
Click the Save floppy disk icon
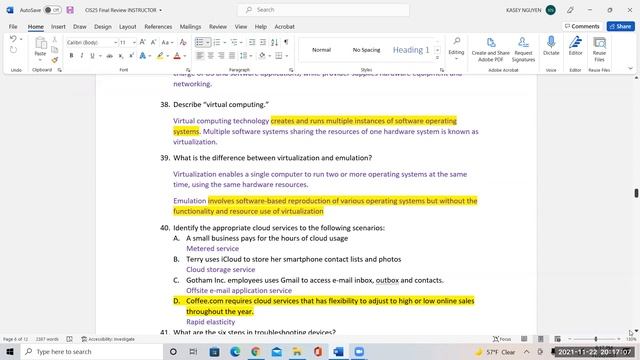pyautogui.click(x=70, y=10)
